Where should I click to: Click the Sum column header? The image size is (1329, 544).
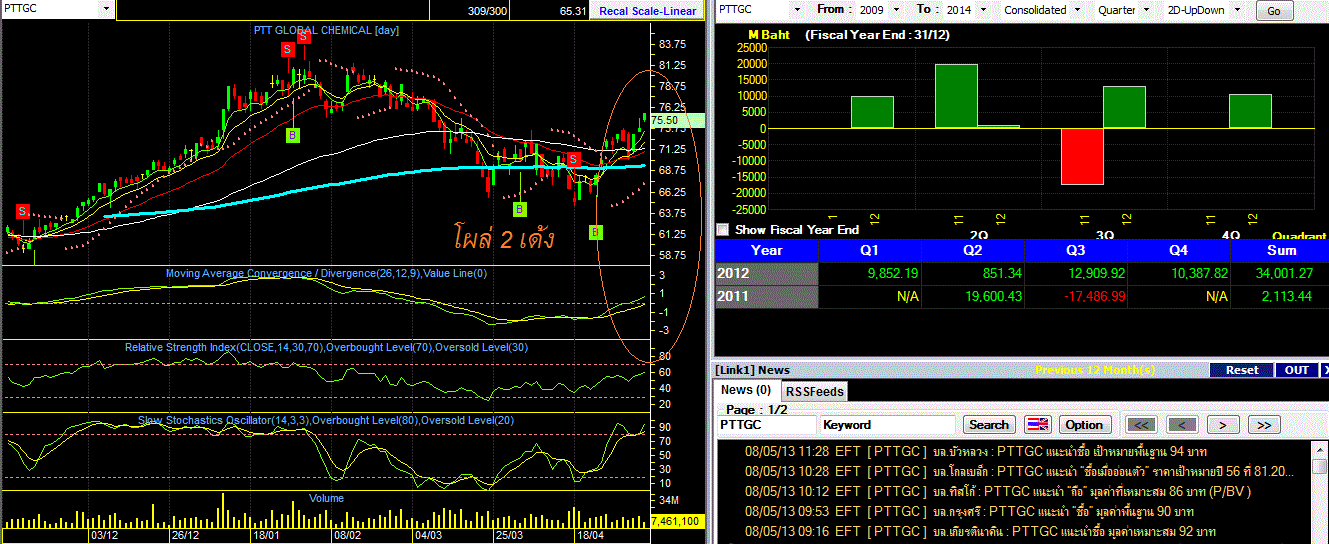tap(1281, 250)
